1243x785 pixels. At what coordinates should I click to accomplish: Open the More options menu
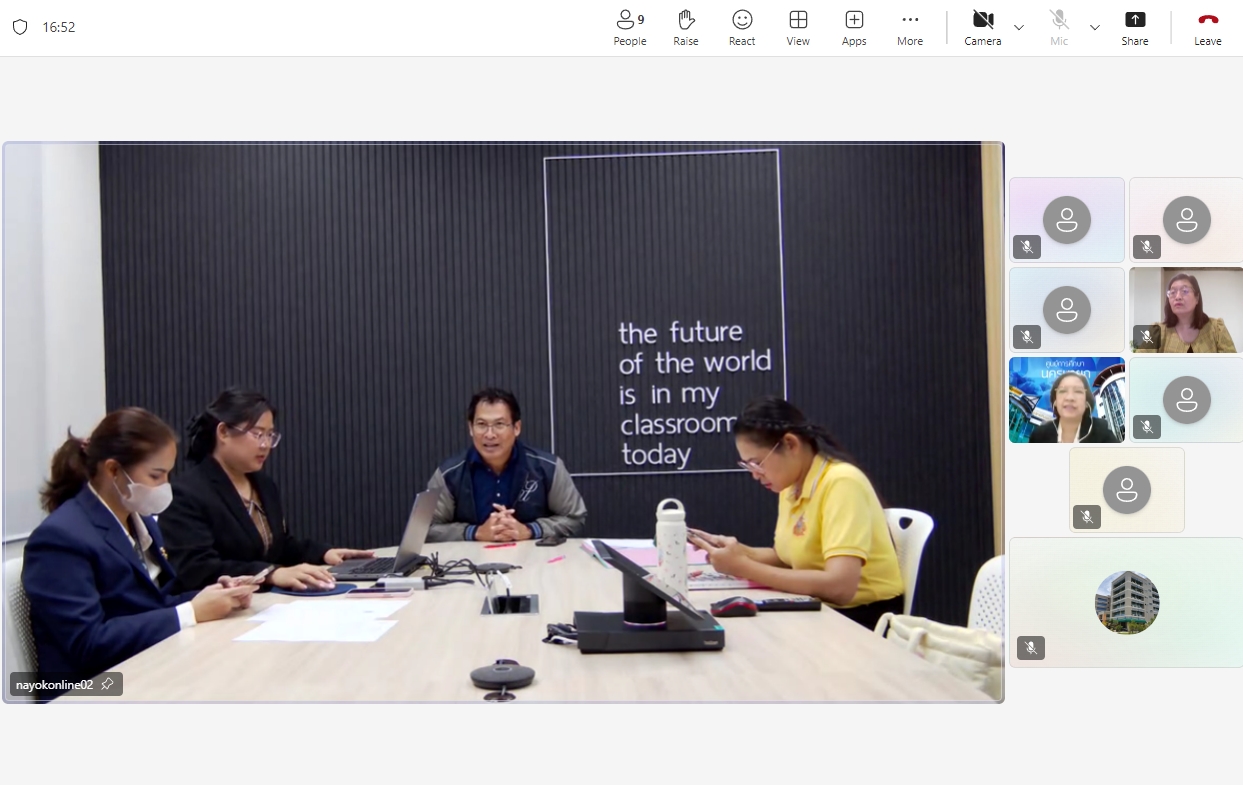[x=909, y=28]
